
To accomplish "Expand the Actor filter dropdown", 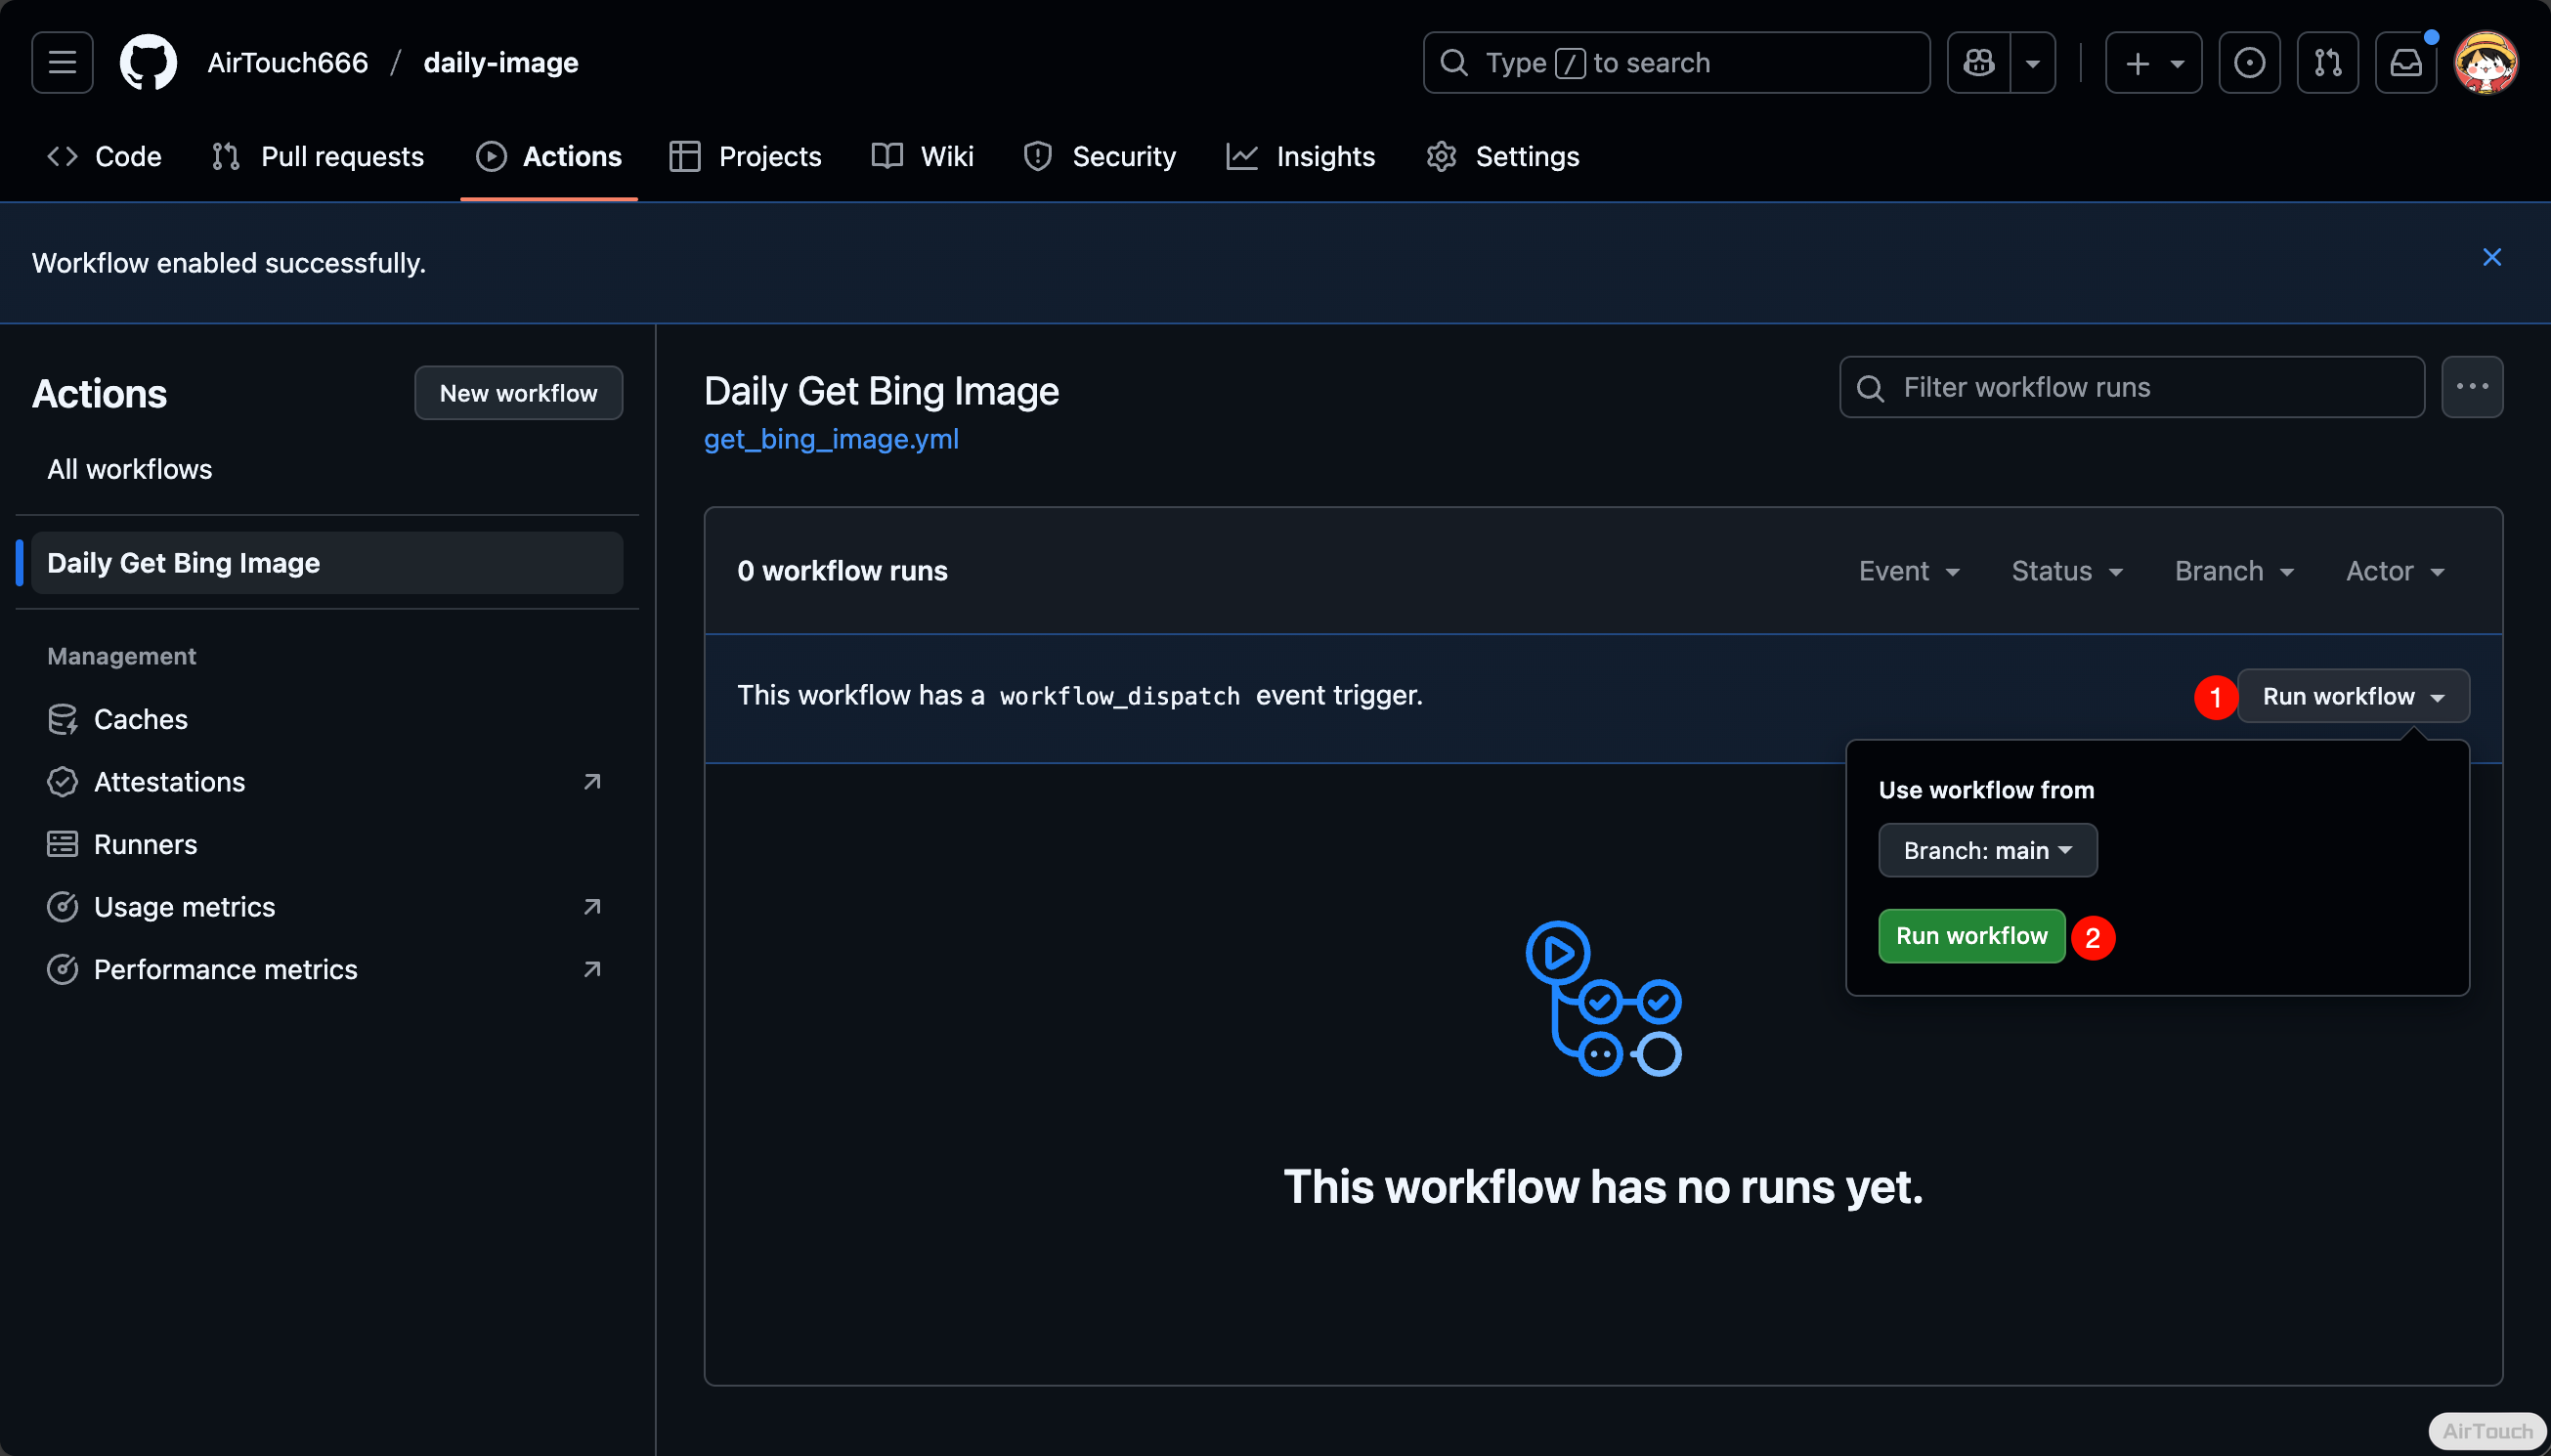I will pyautogui.click(x=2395, y=571).
